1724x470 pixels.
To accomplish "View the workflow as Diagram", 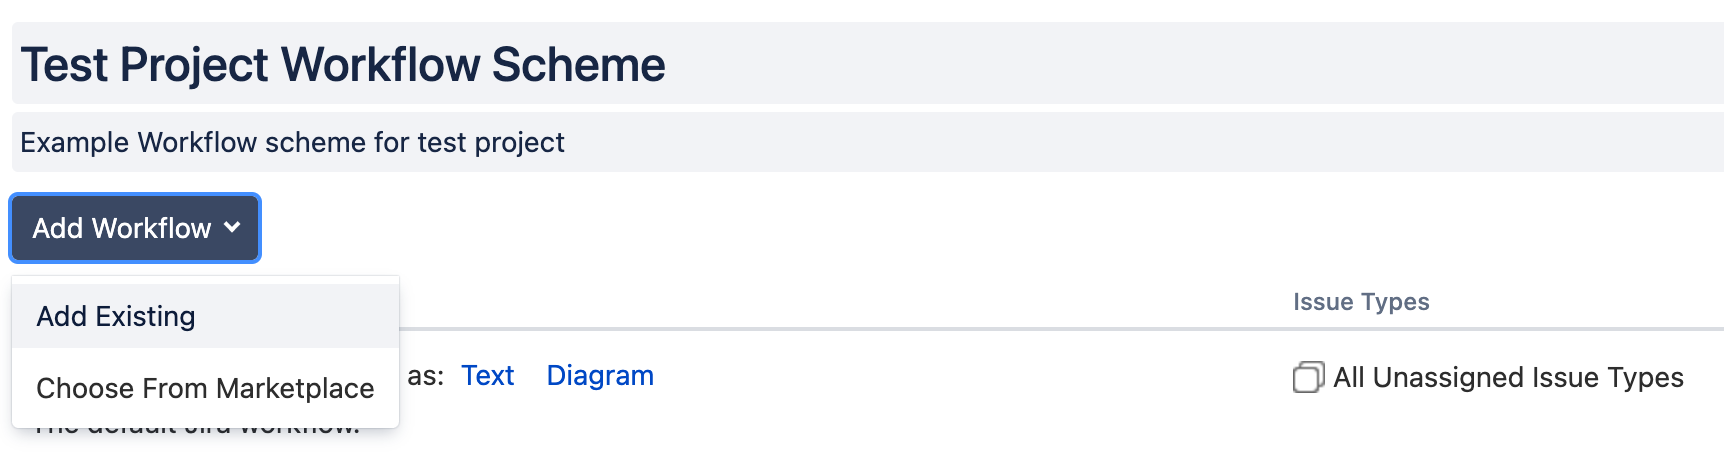I will [600, 376].
